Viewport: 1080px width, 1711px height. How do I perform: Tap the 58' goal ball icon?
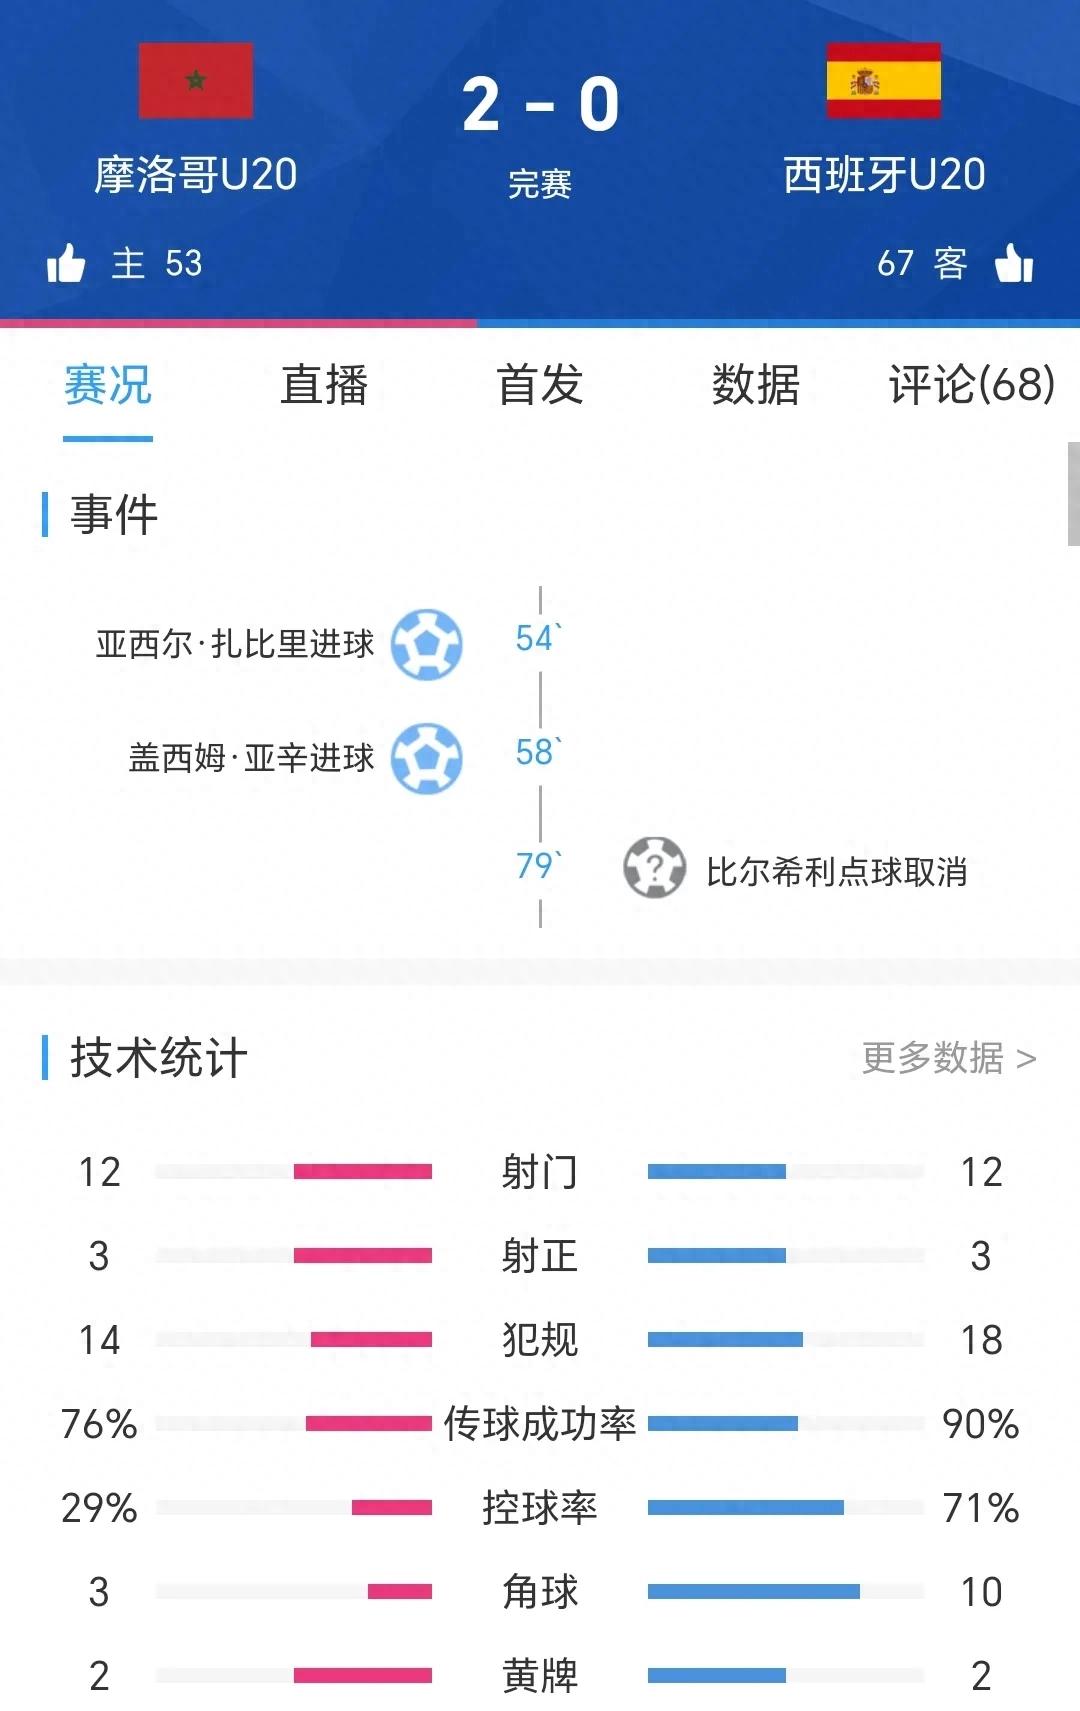coord(427,758)
